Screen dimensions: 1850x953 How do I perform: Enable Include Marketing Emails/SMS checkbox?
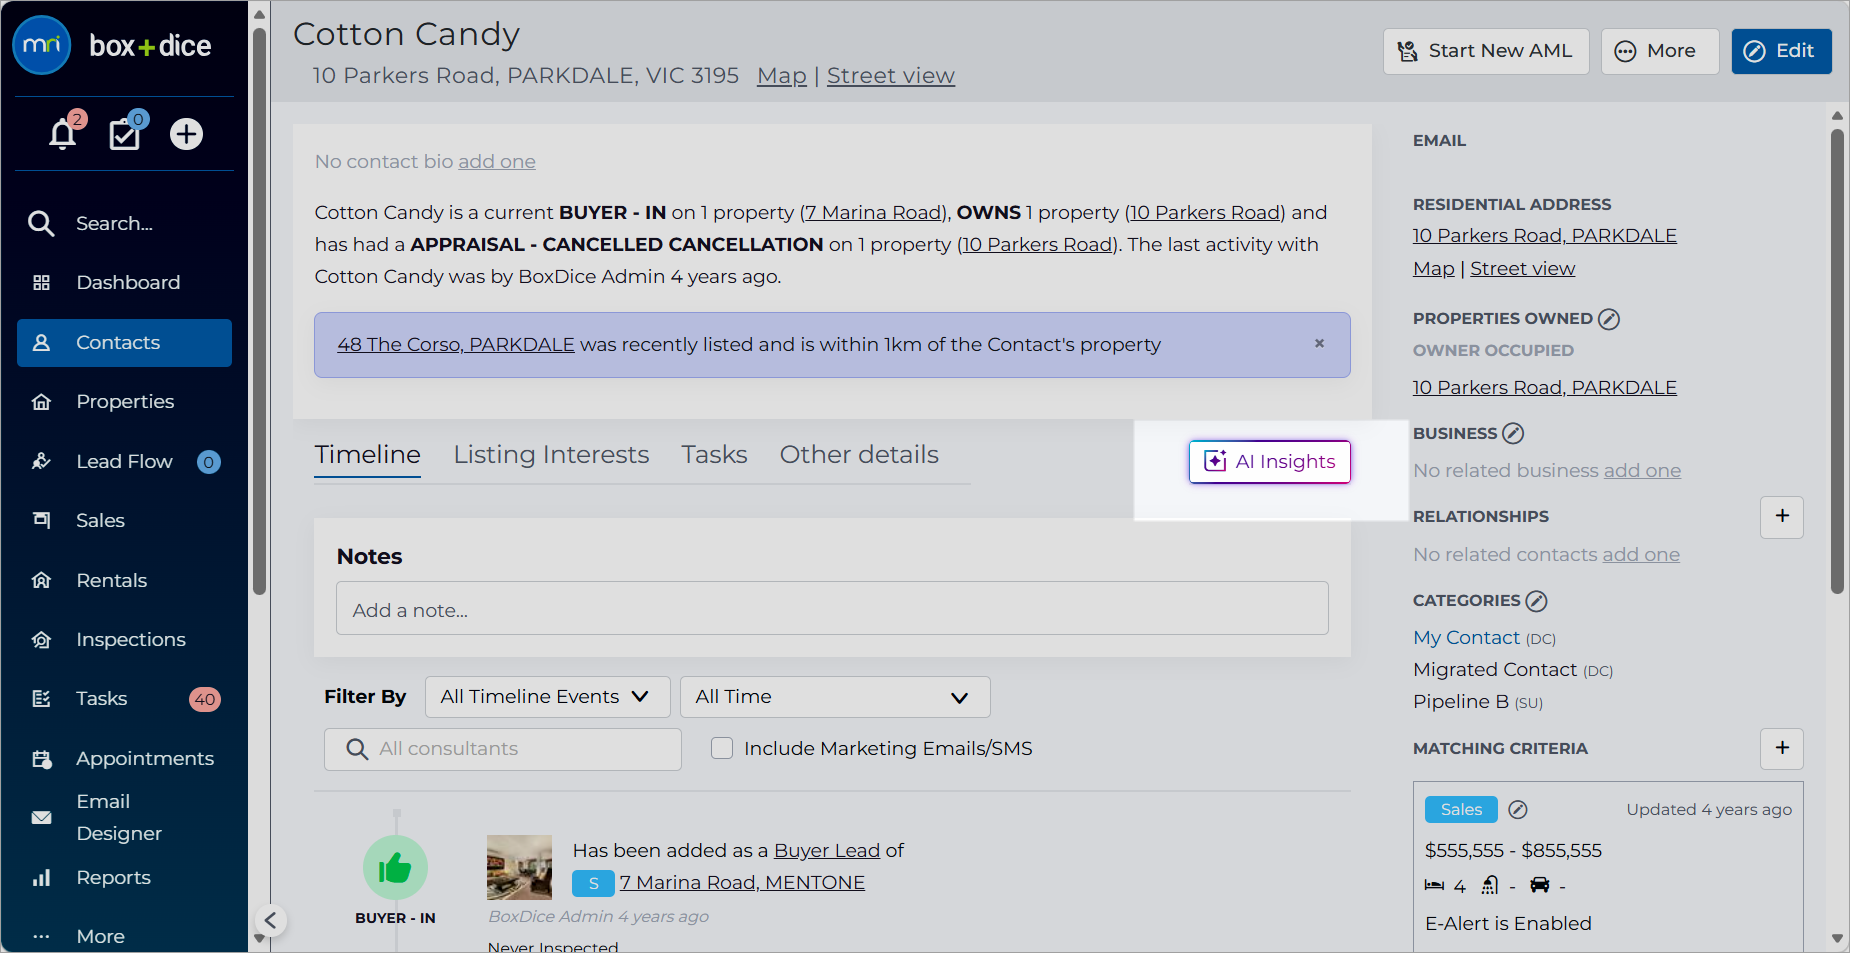722,748
